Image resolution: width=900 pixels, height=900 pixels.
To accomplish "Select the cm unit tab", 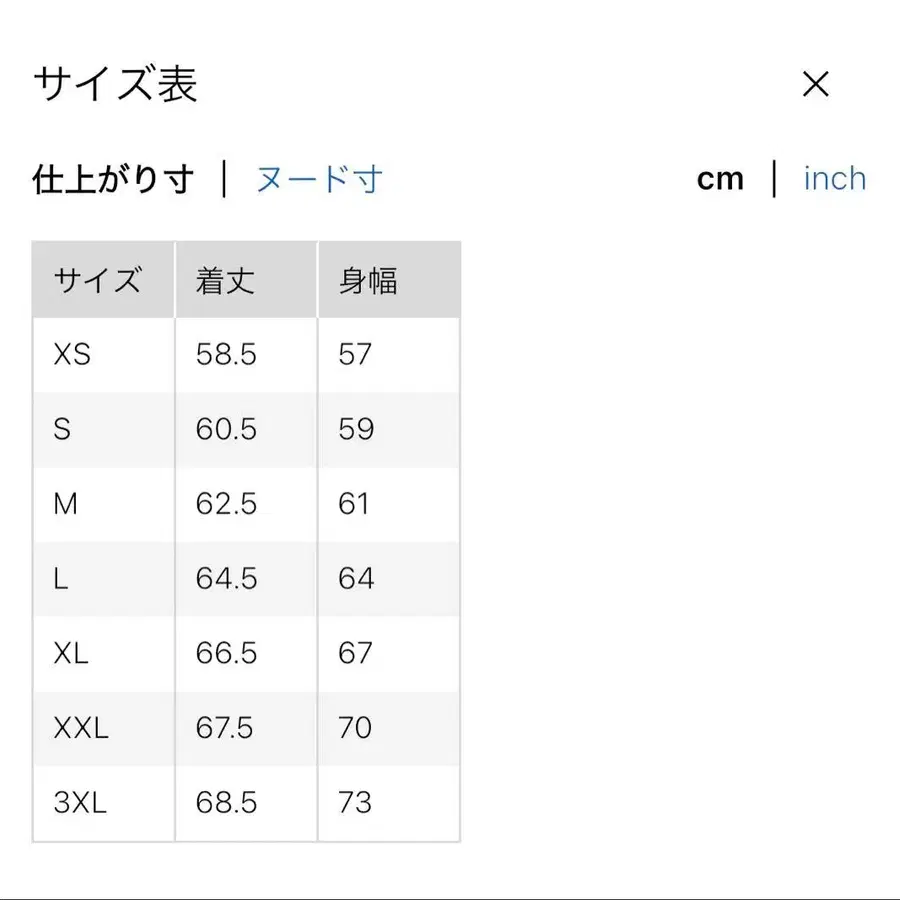I will 721,177.
